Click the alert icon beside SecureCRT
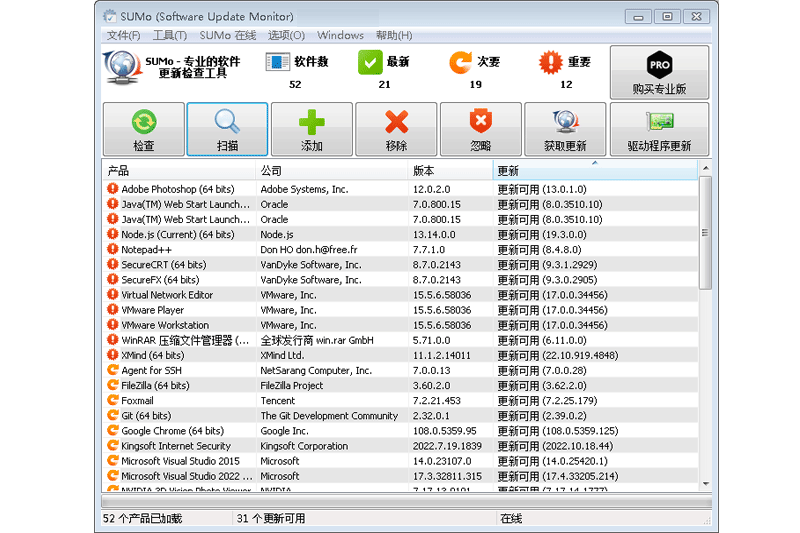The height and width of the screenshot is (533, 800). 112,264
